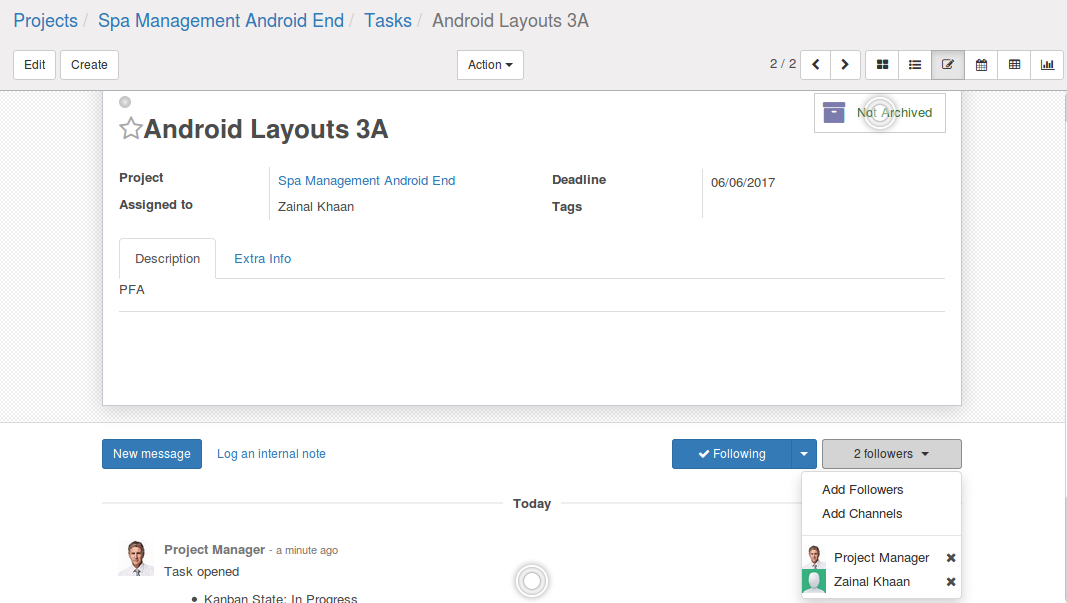Open the Pivot table view
Viewport: 1067px width, 603px height.
pos(1014,65)
